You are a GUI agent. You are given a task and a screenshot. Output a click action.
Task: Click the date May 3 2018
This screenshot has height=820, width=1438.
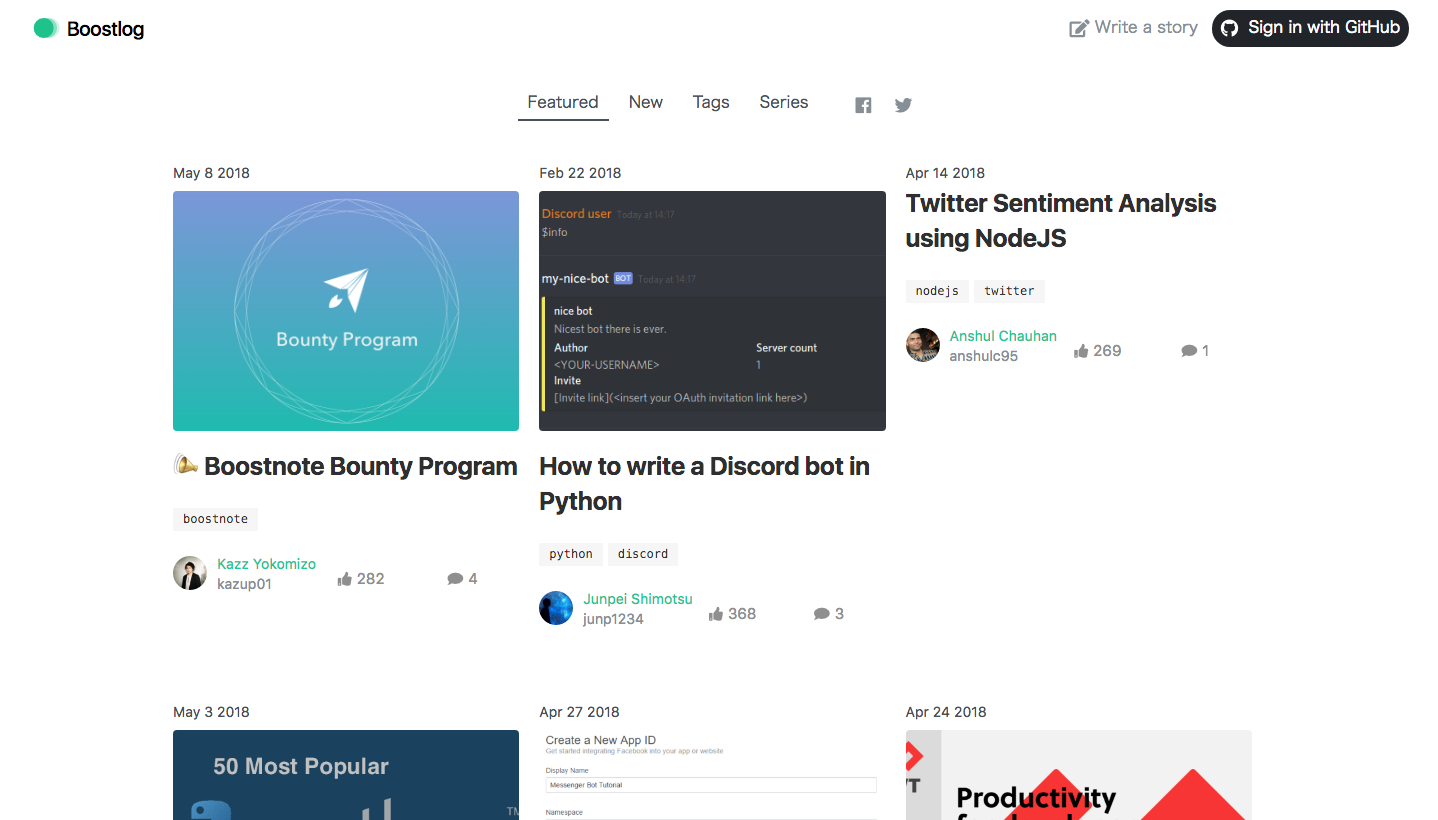pyautogui.click(x=211, y=712)
